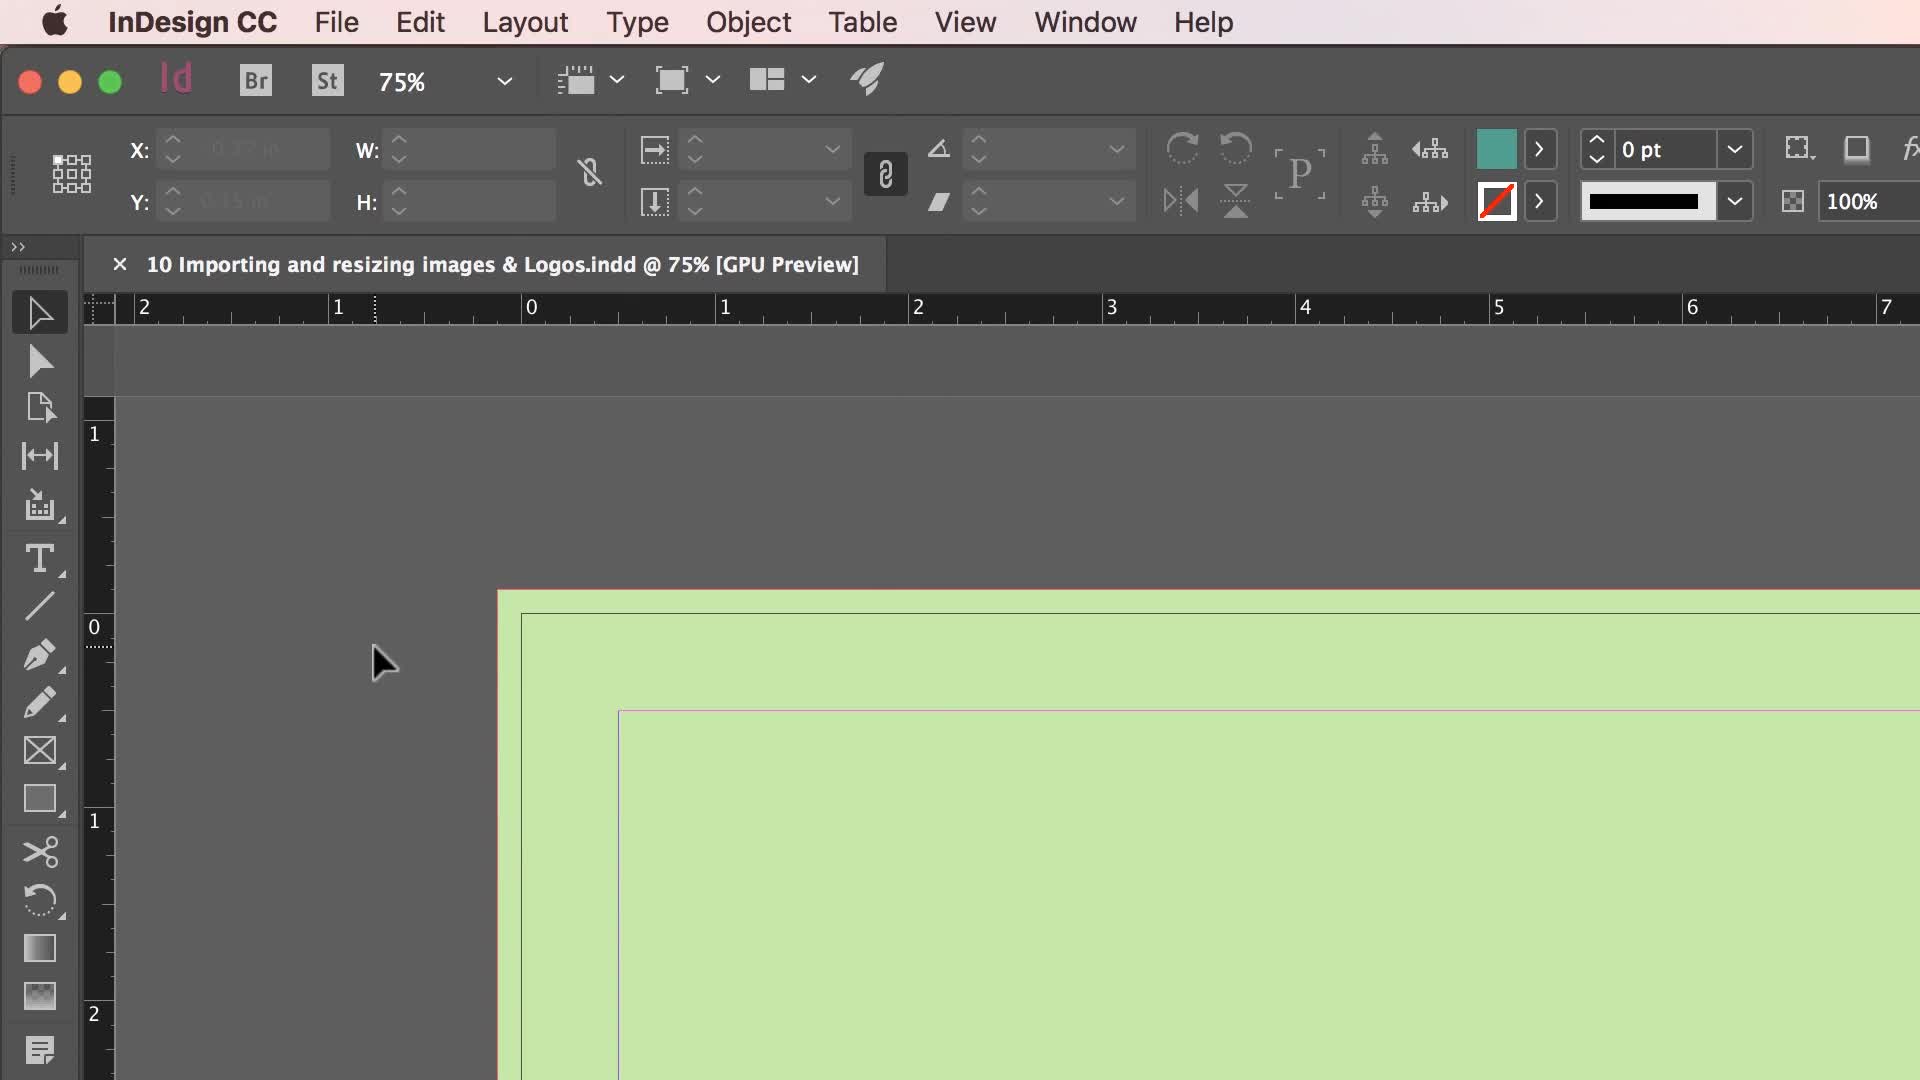Close the document tab with X
The height and width of the screenshot is (1080, 1920).
pos(120,265)
